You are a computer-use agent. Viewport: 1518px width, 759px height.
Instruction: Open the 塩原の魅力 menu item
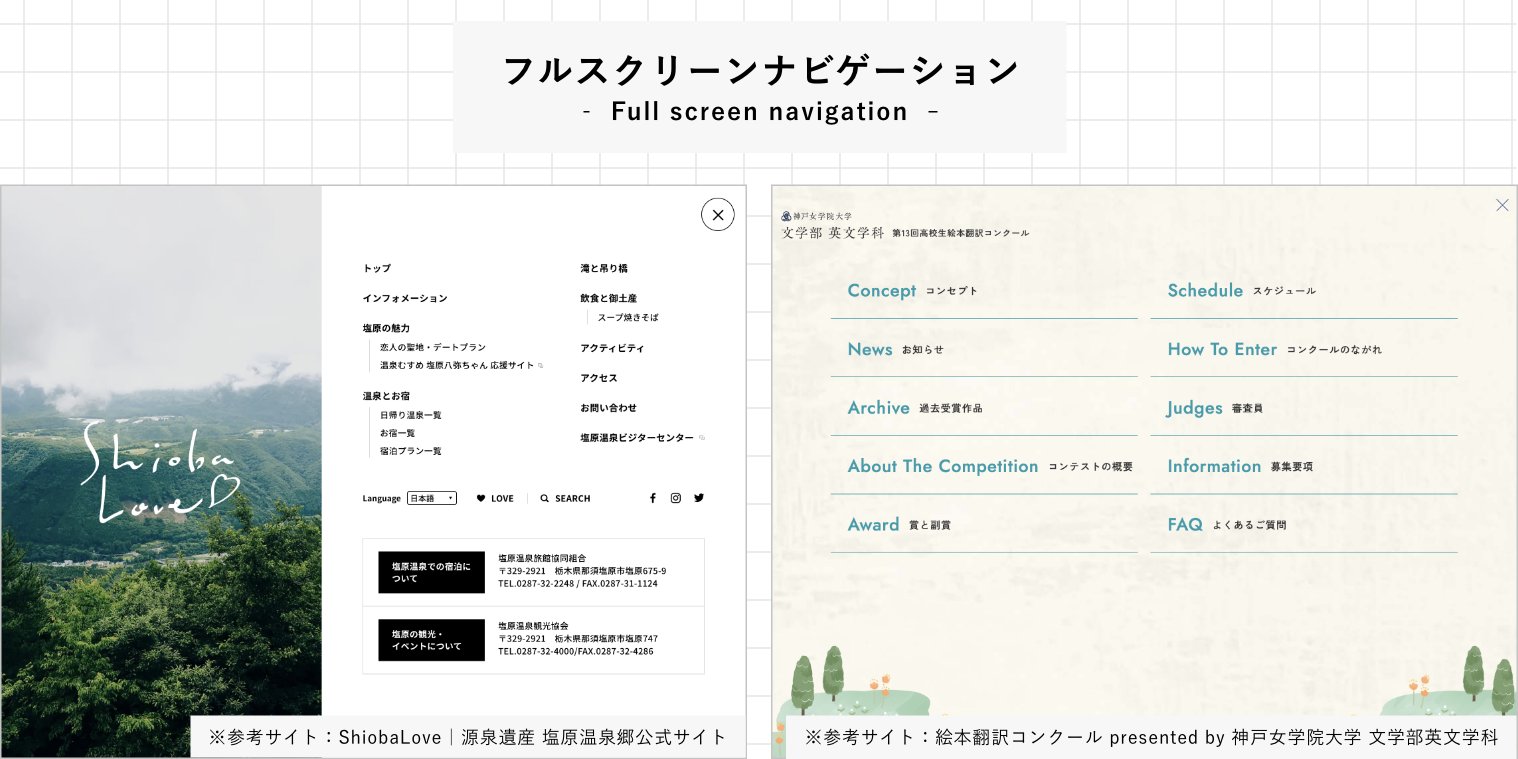[386, 328]
